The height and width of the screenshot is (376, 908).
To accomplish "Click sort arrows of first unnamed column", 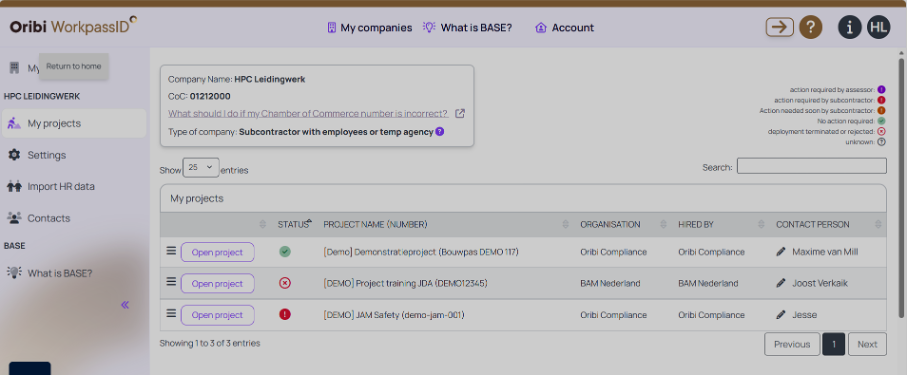I will 263,224.
